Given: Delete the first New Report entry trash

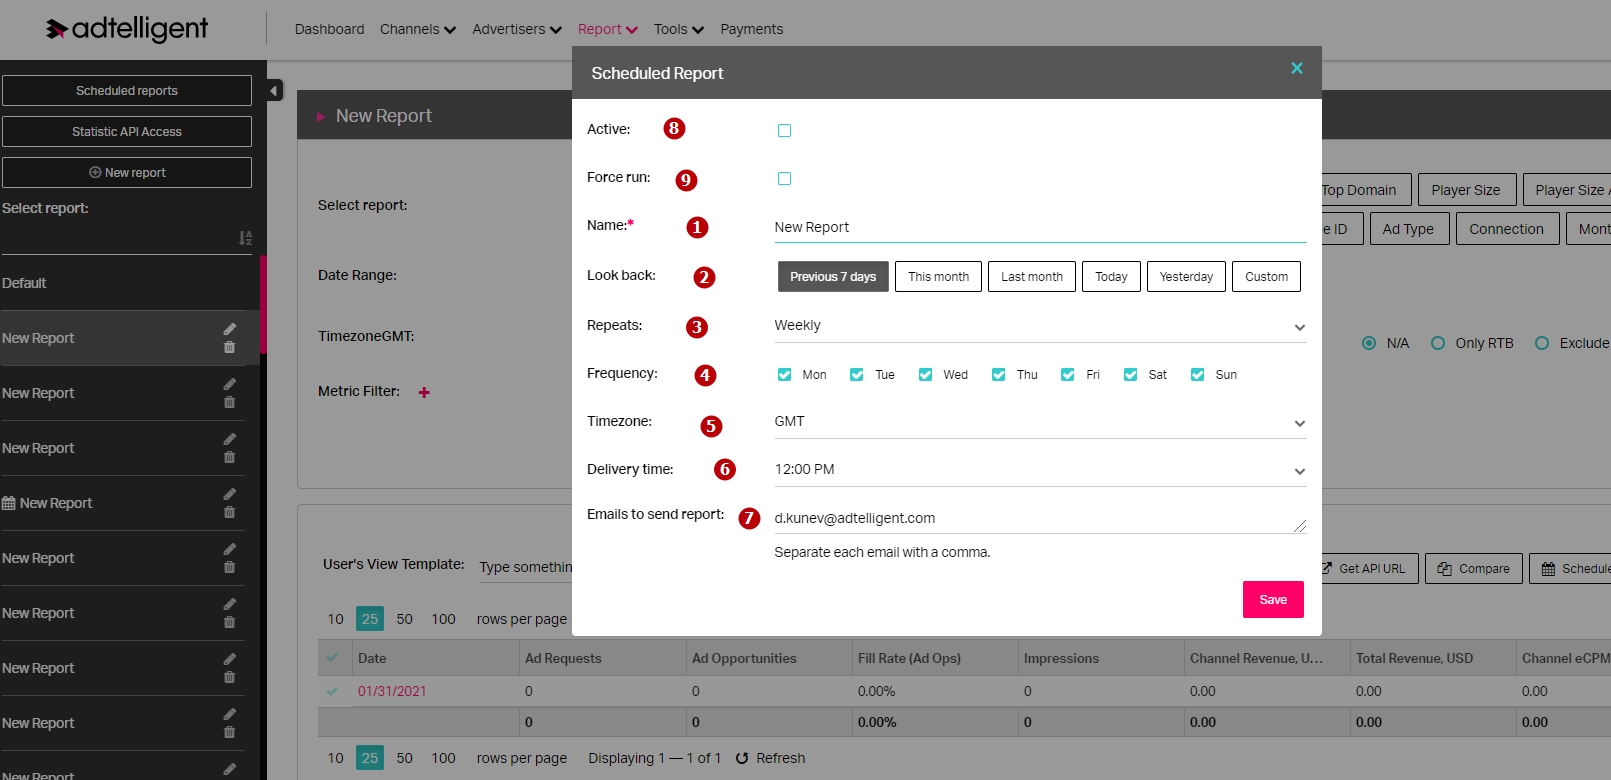Looking at the screenshot, I should [229, 347].
